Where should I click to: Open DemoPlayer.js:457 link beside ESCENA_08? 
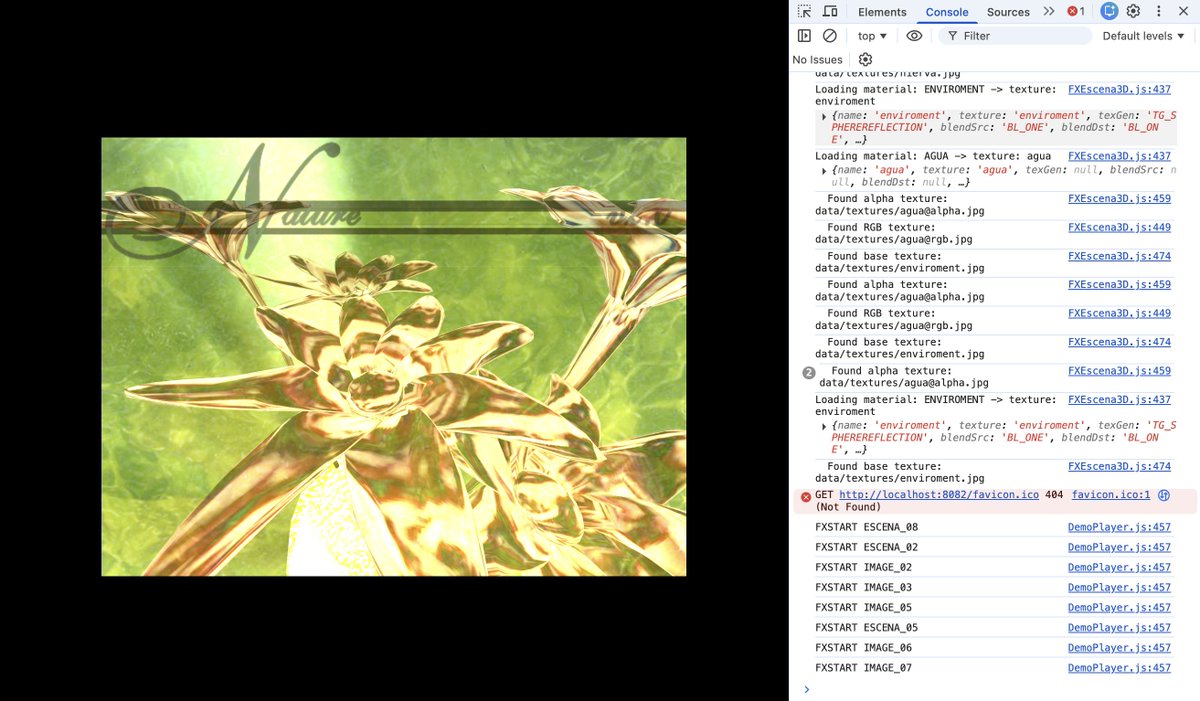(x=1119, y=527)
